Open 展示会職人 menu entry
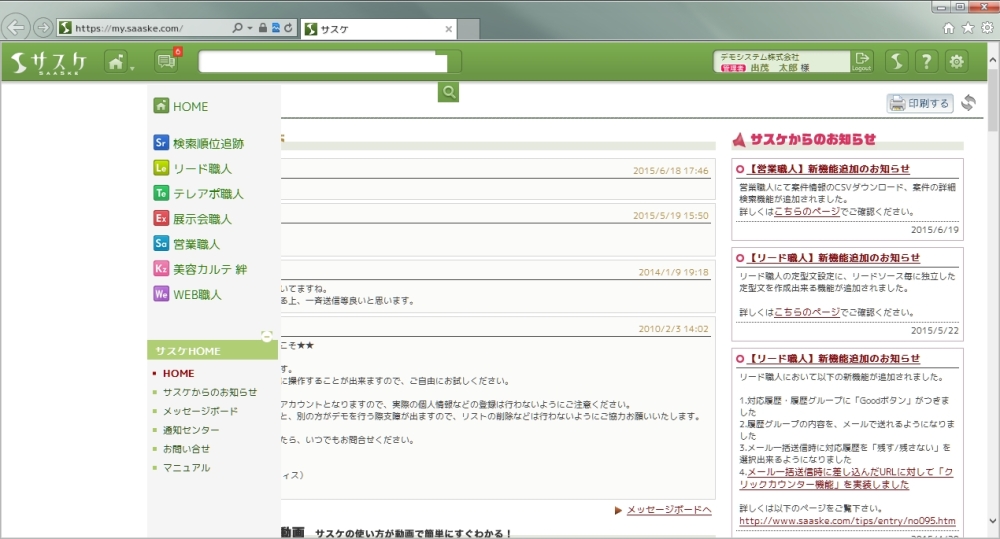The height and width of the screenshot is (539, 1000). point(201,219)
